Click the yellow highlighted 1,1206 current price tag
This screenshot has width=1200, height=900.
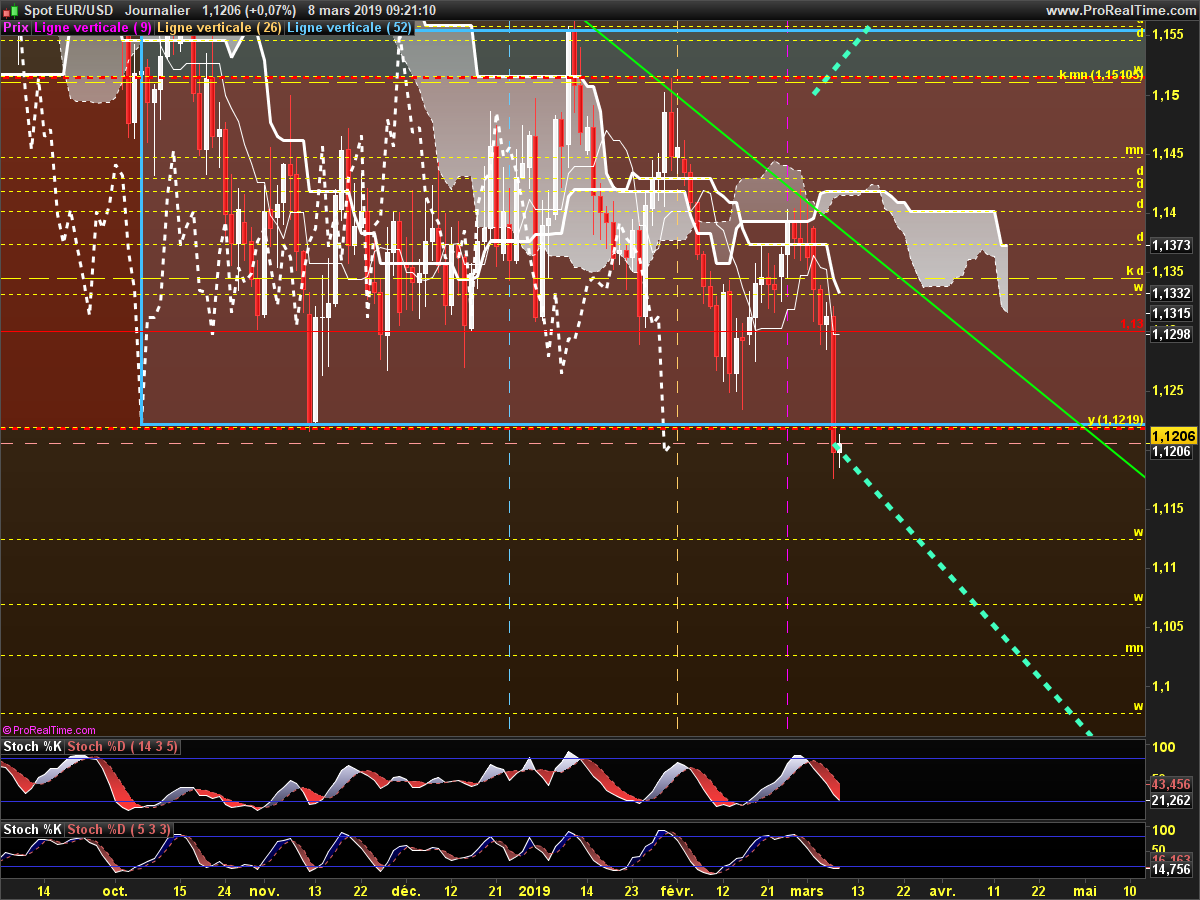[1172, 436]
